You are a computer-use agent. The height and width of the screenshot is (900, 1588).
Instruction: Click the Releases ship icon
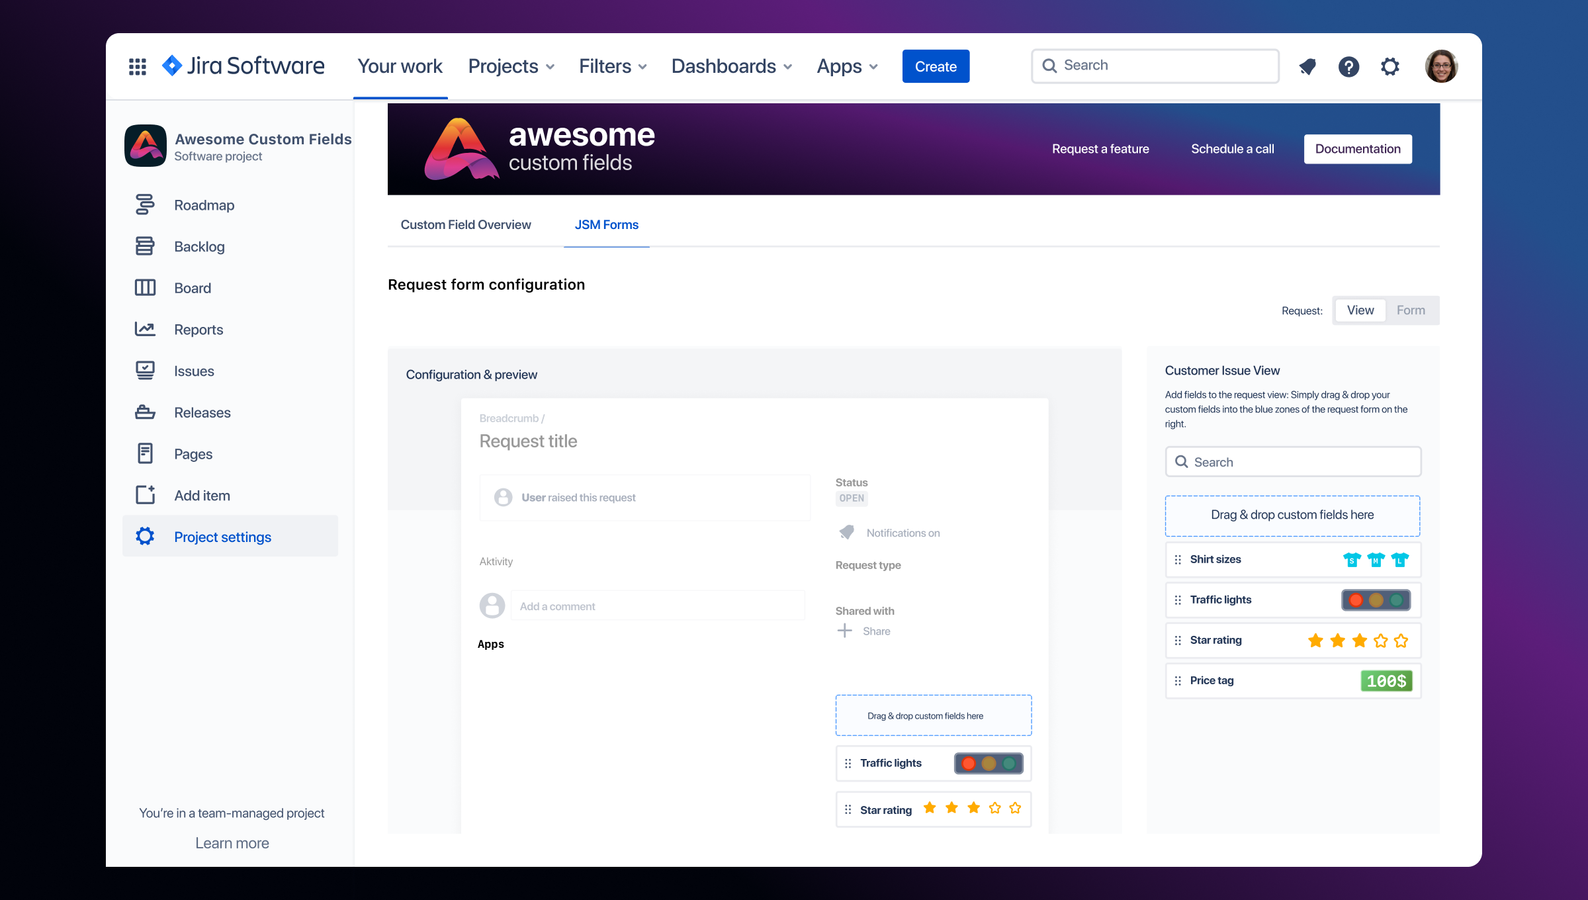145,412
